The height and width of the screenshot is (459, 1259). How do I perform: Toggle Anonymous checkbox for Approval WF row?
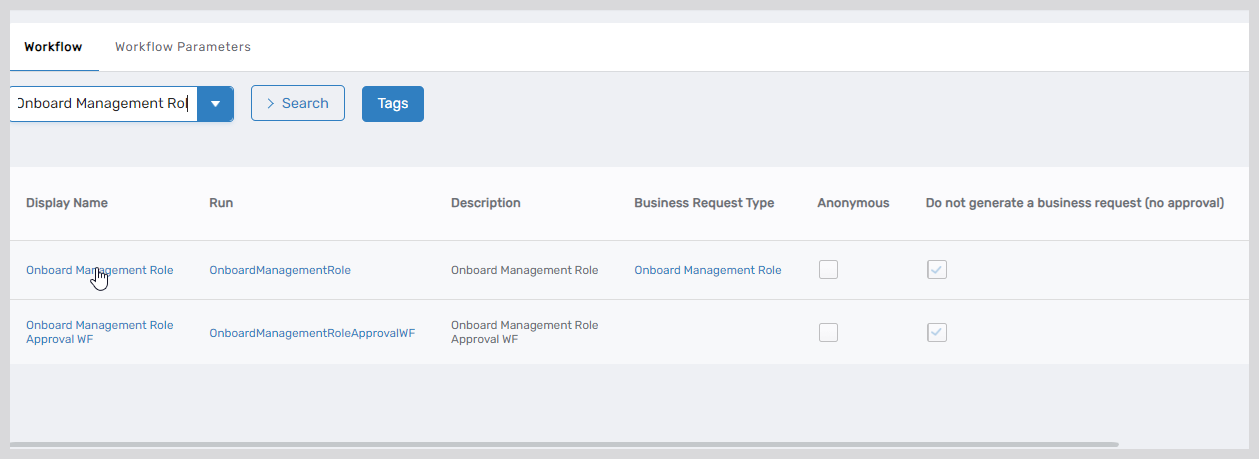click(828, 332)
